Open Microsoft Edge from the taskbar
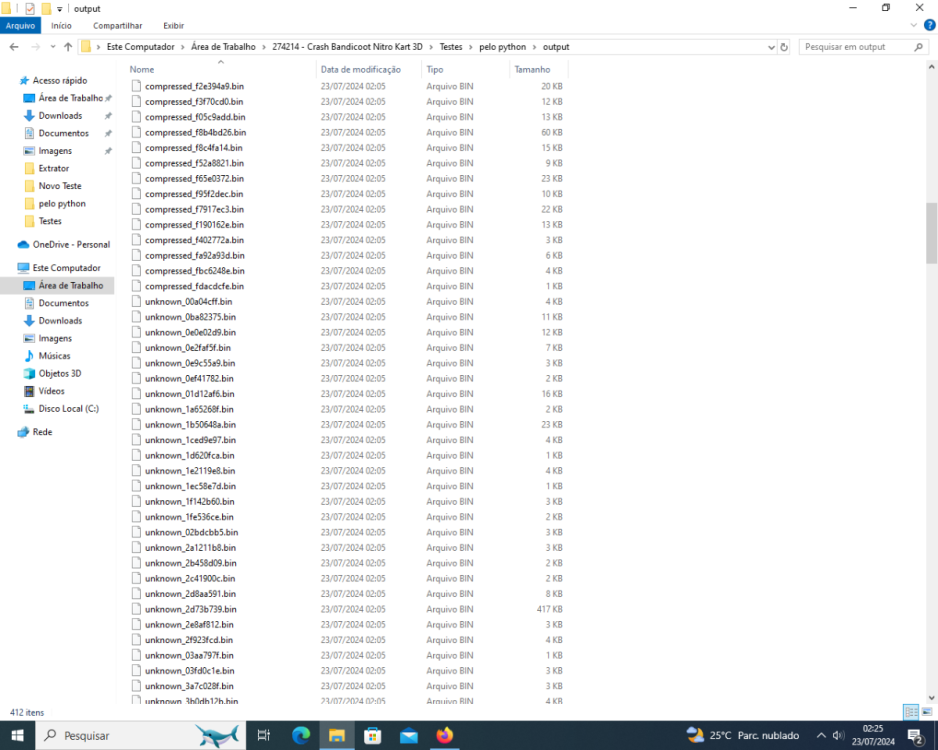The image size is (938, 750). (x=301, y=735)
